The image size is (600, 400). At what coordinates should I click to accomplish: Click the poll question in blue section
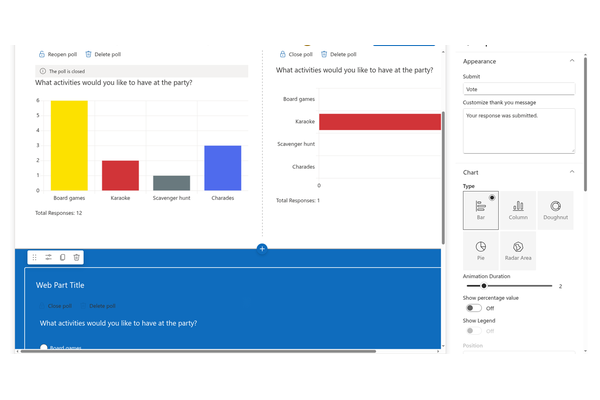click(118, 323)
